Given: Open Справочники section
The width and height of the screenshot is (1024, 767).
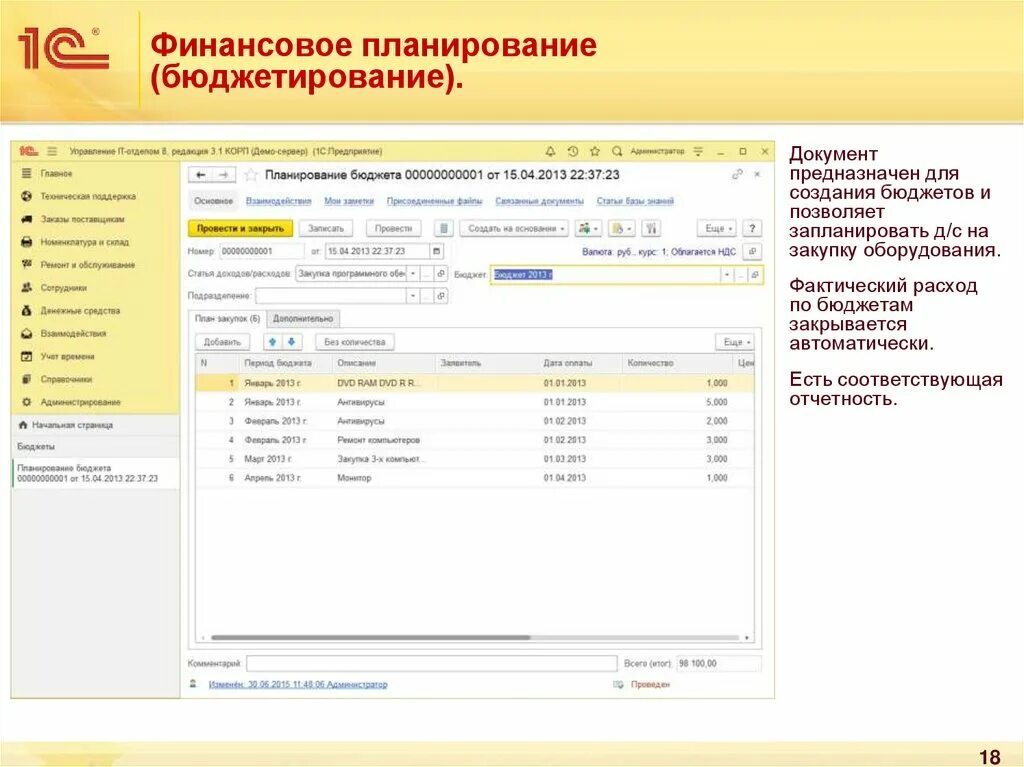Looking at the screenshot, I should tap(65, 379).
